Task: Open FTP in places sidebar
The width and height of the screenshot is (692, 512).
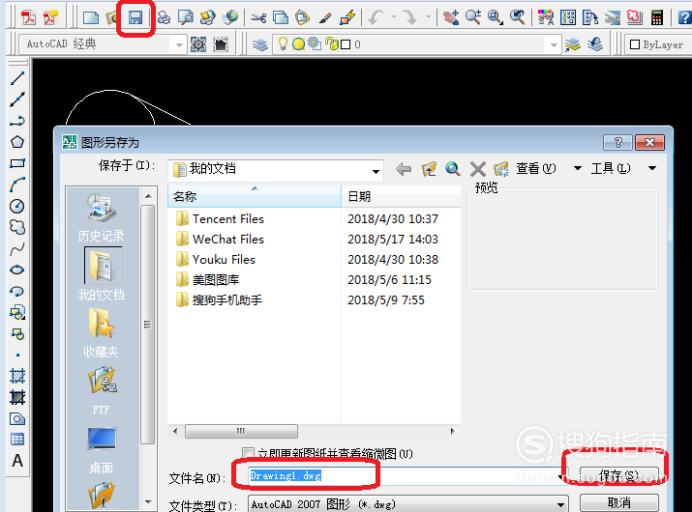Action: [x=101, y=390]
